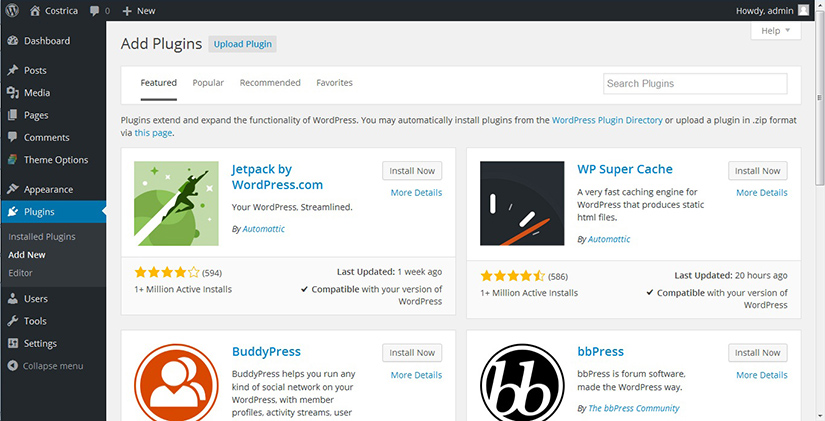
Task: Click the admin user avatar icon
Action: (x=804, y=10)
